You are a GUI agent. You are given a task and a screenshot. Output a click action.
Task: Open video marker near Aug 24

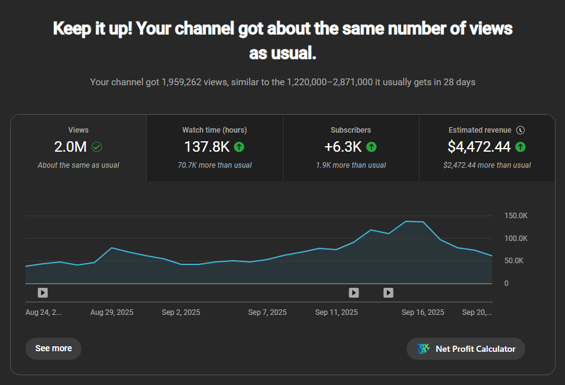click(43, 293)
